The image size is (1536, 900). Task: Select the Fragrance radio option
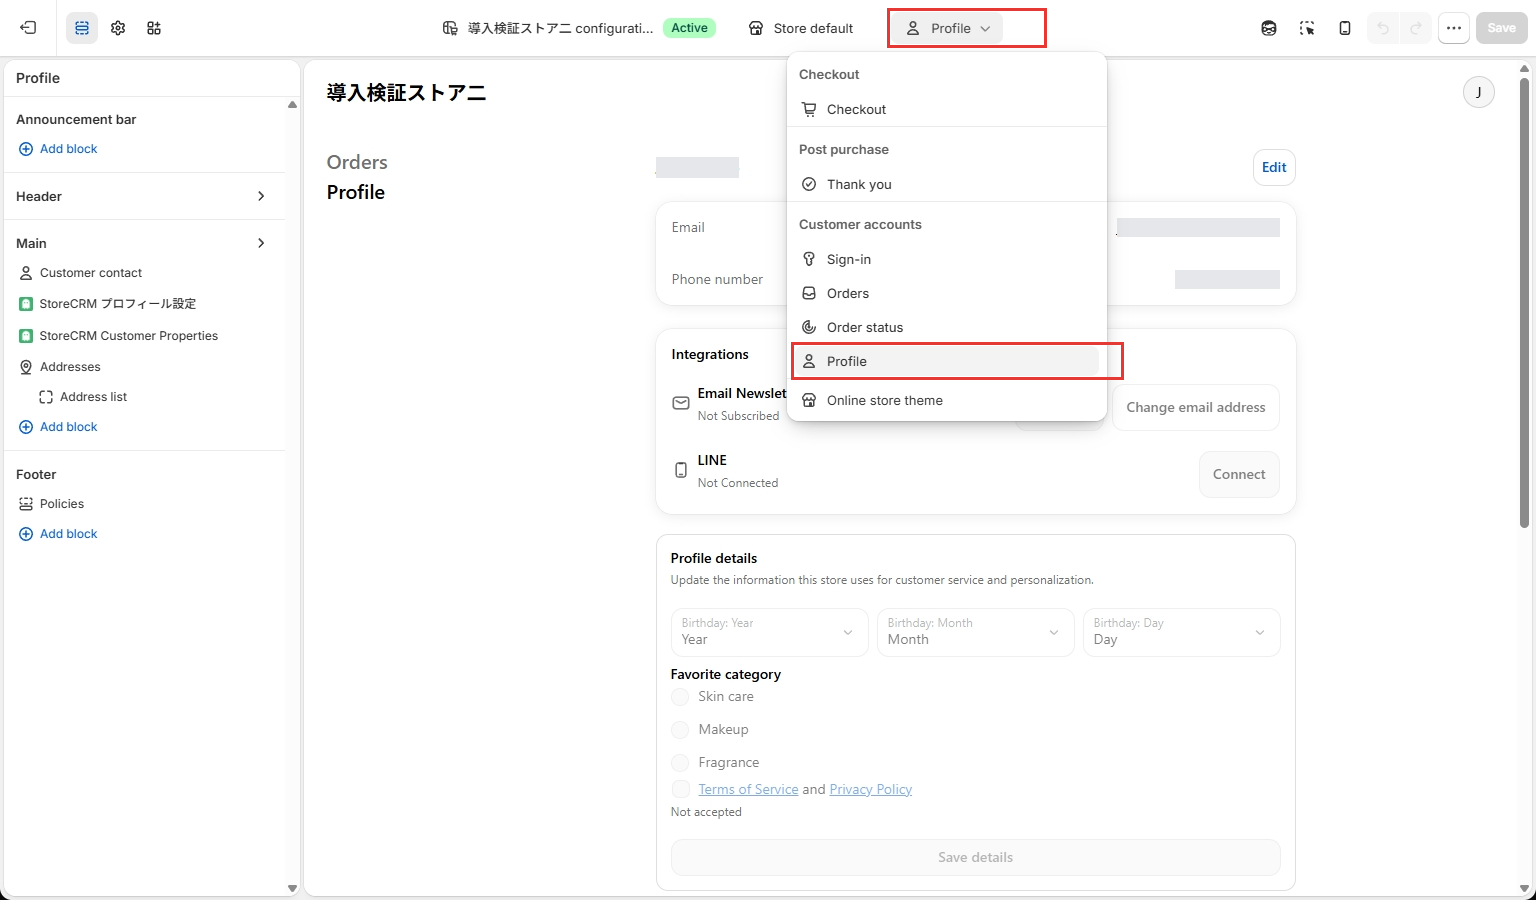tap(680, 763)
